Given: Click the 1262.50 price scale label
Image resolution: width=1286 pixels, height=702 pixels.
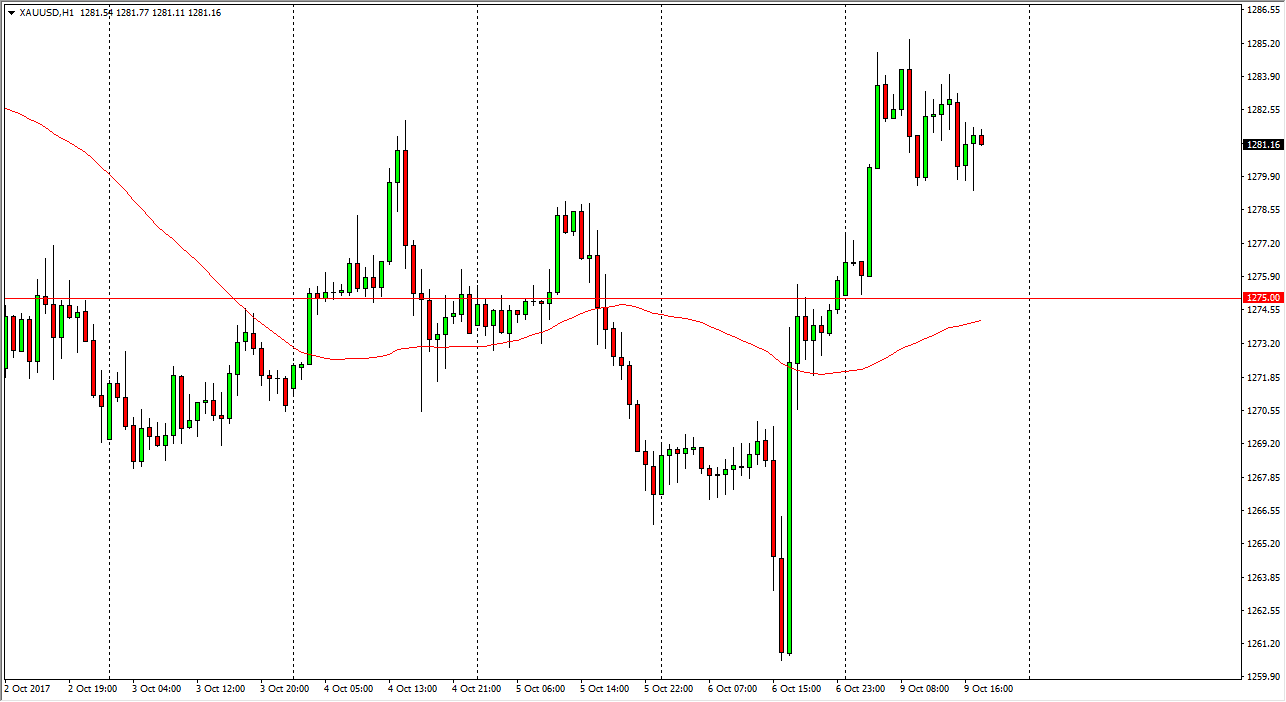Looking at the screenshot, I should tap(1262, 610).
